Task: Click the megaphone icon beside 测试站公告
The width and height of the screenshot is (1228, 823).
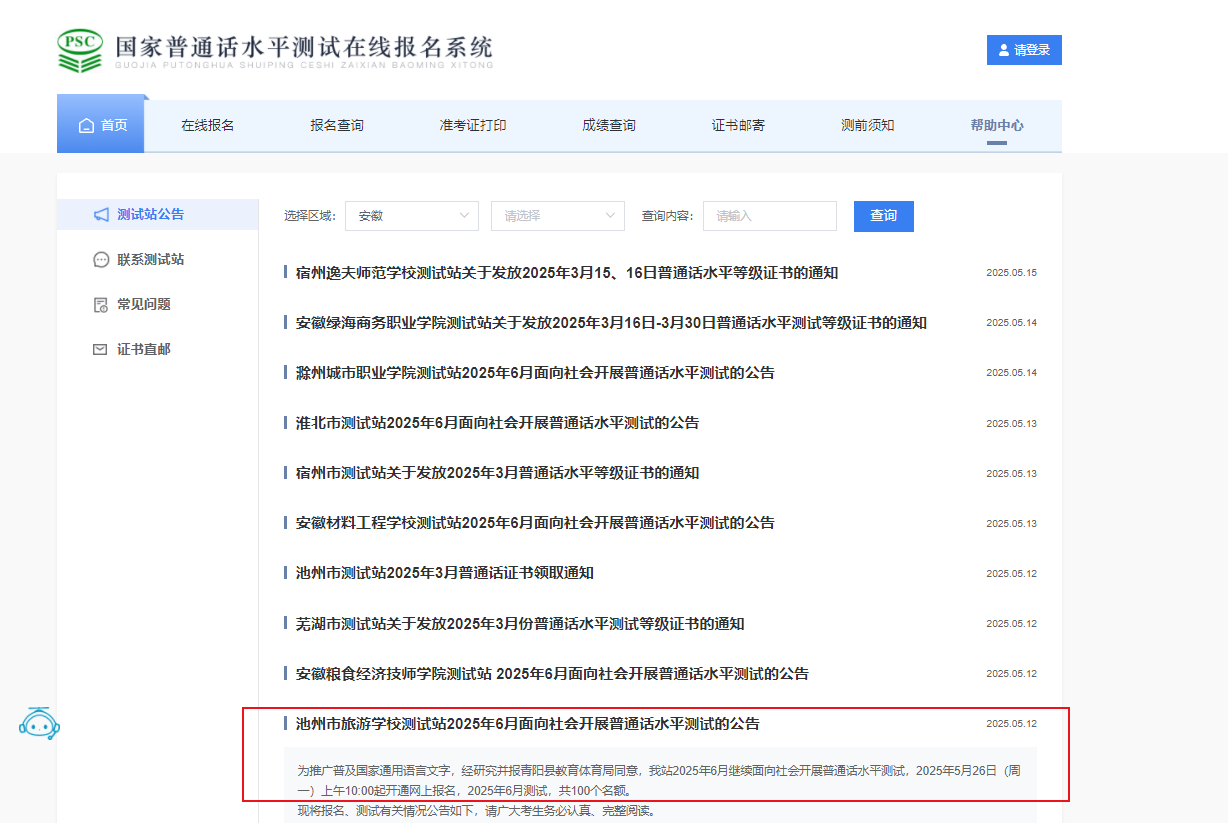Action: (101, 215)
